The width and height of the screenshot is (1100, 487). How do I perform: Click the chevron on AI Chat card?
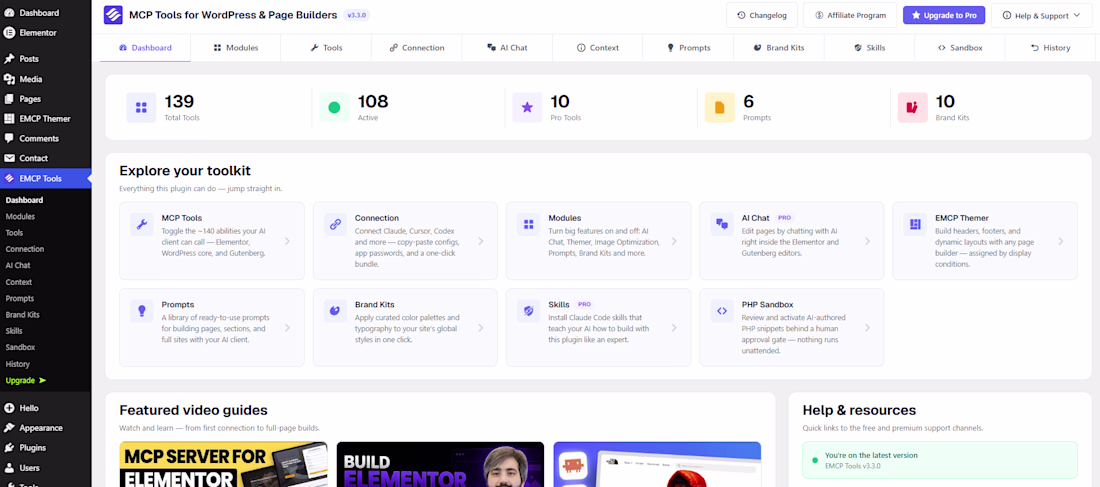(867, 241)
